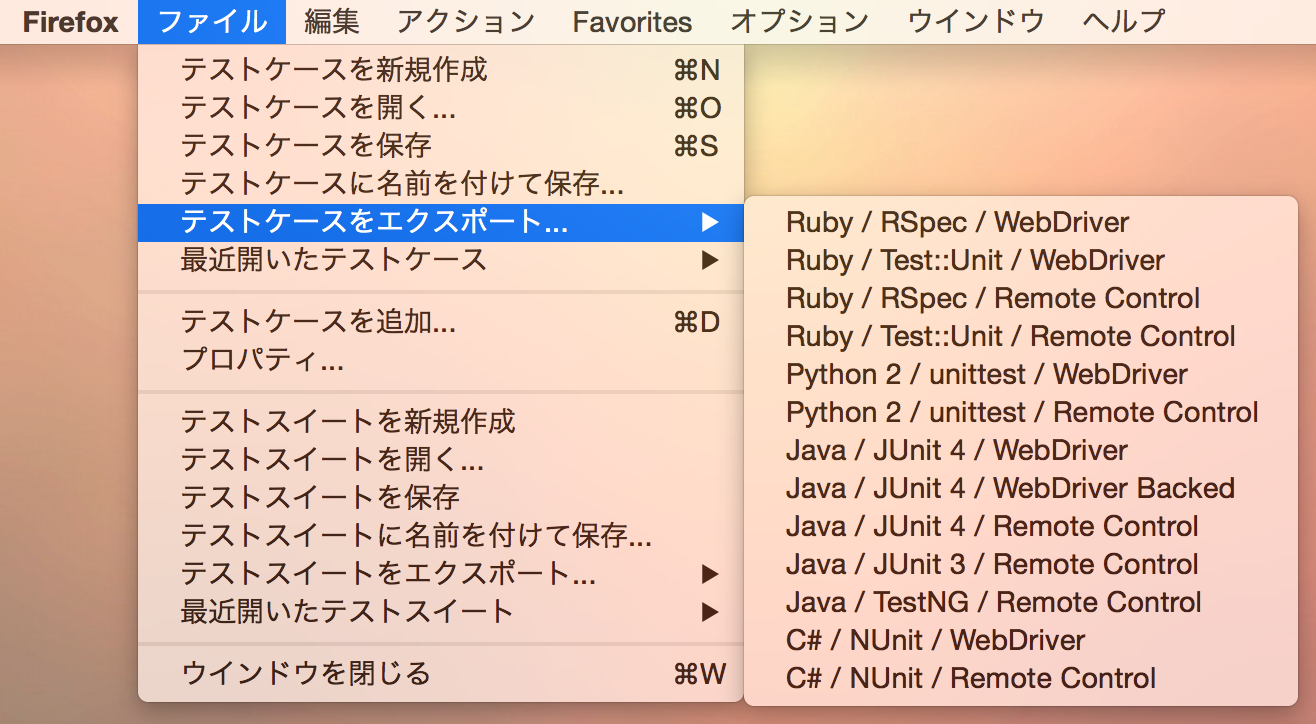Choose テストケースを保存
The height and width of the screenshot is (724, 1316).
pos(441,146)
